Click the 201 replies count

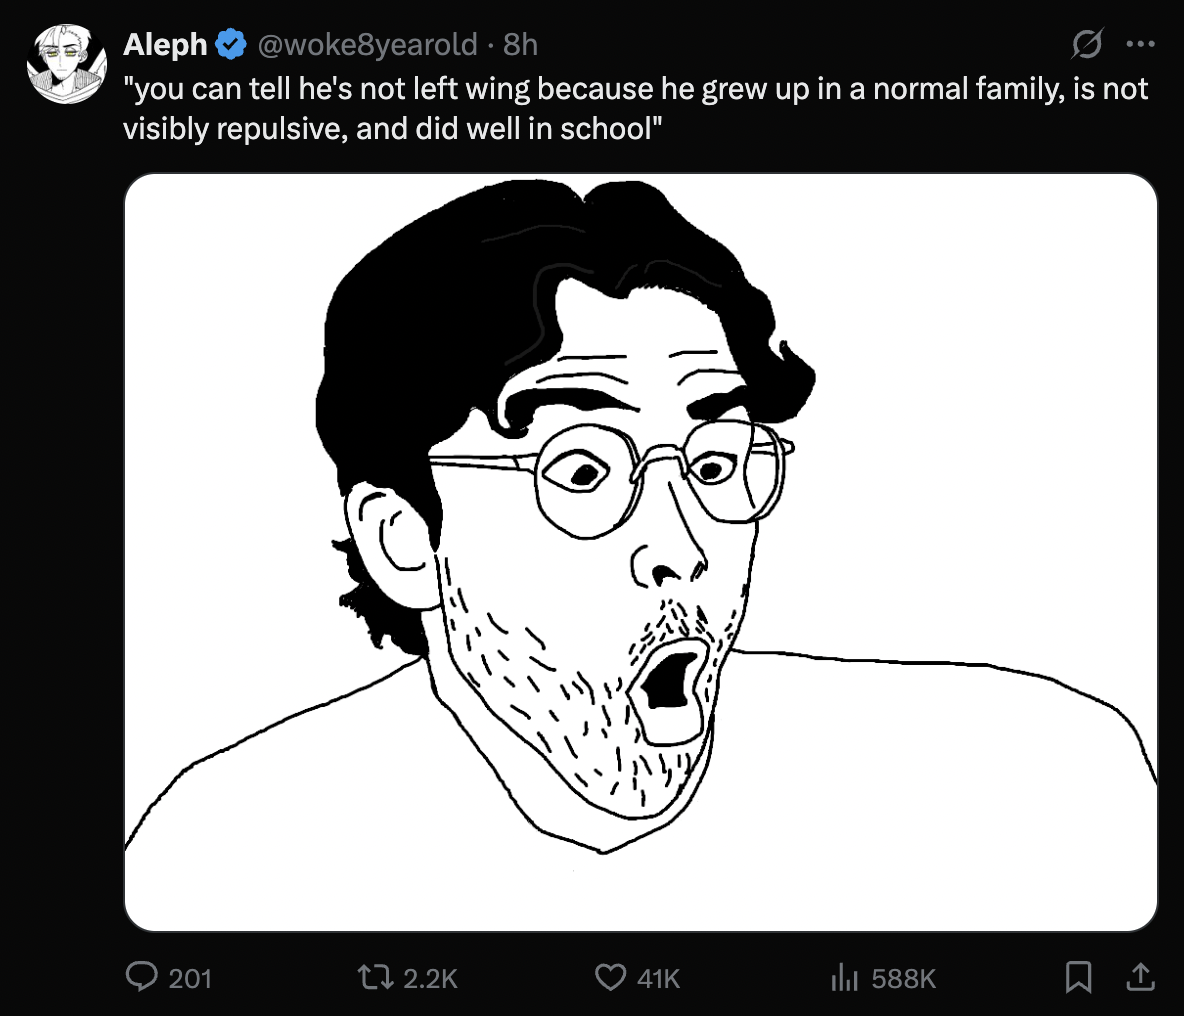pos(190,977)
